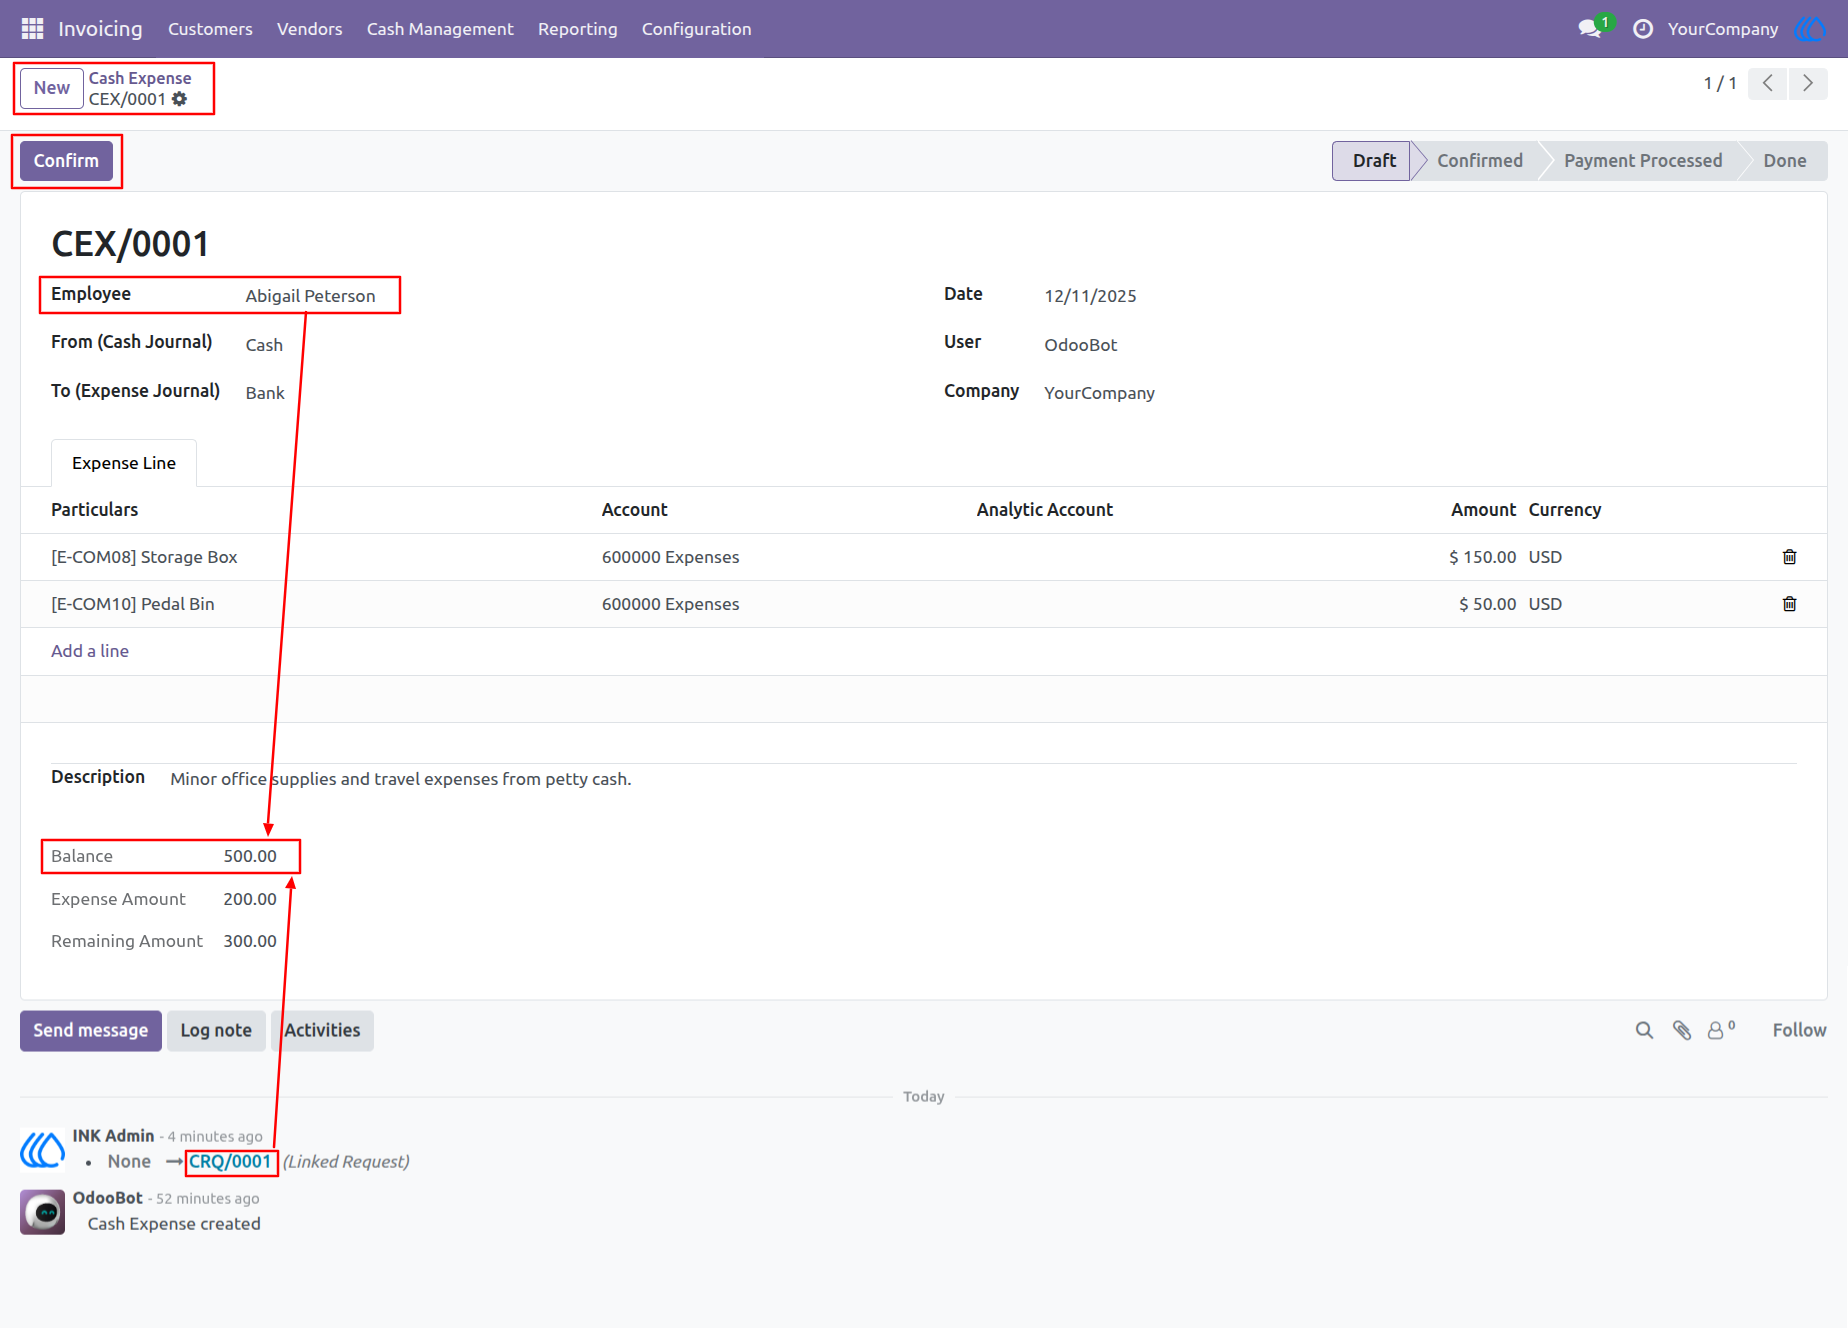Click the user avatar in top bar
The height and width of the screenshot is (1330, 1848).
coord(1810,29)
